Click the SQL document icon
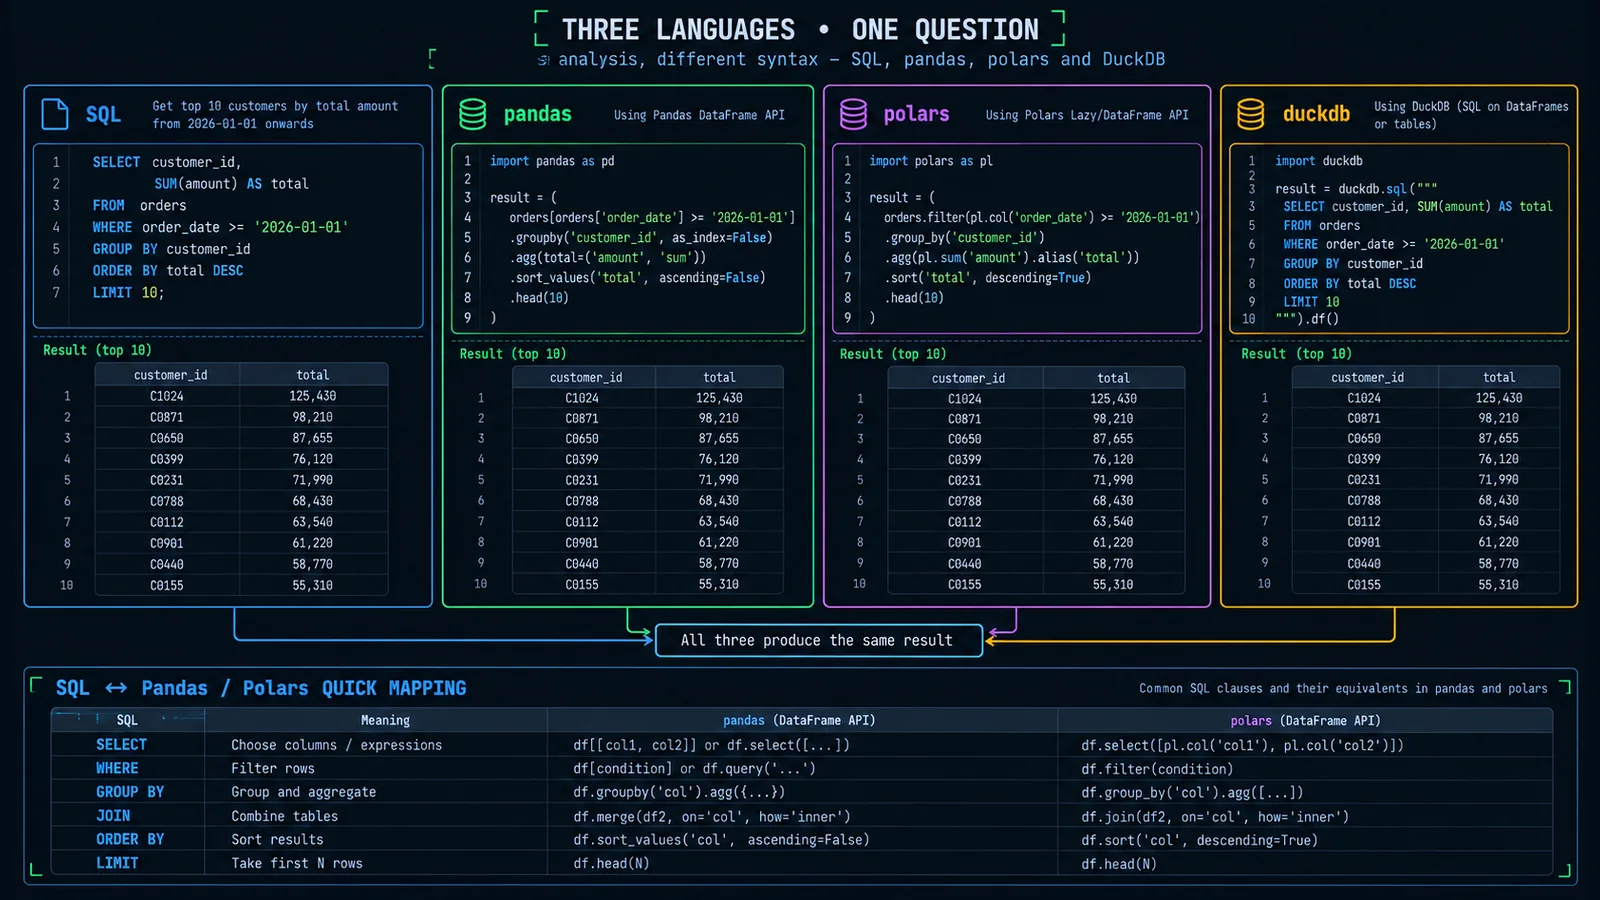 55,114
